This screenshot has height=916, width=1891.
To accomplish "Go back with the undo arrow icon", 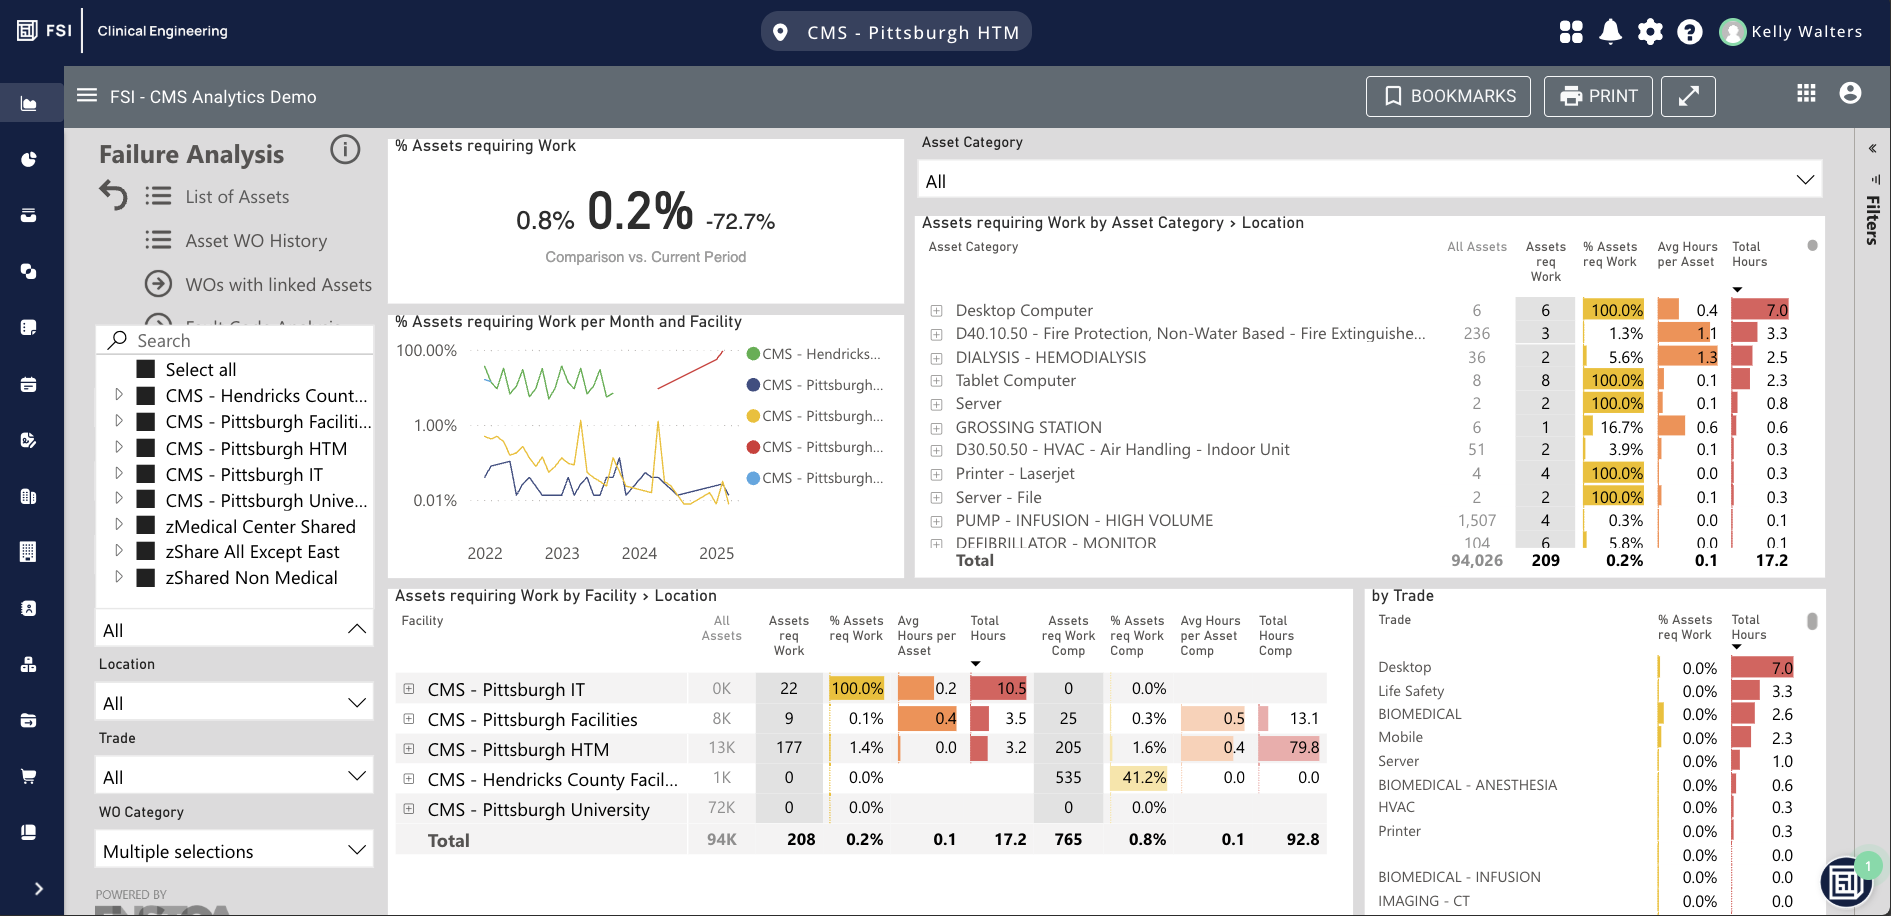I will click(113, 195).
